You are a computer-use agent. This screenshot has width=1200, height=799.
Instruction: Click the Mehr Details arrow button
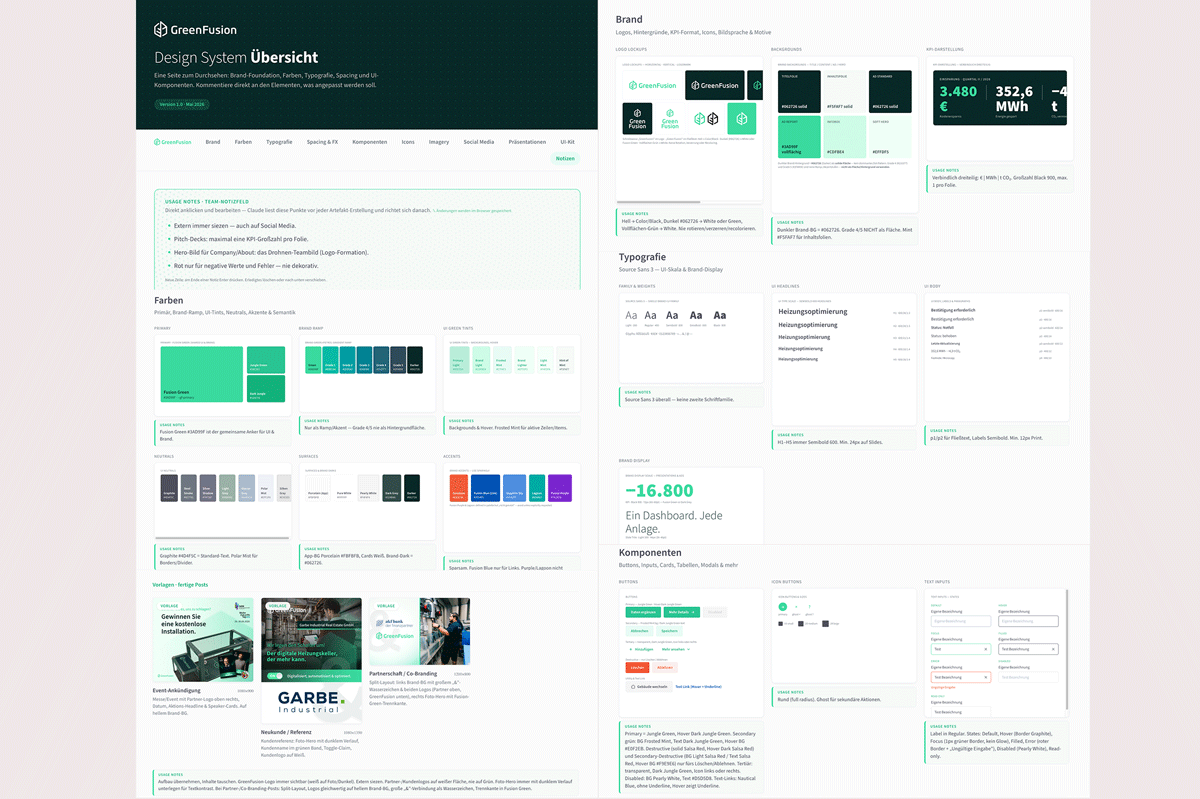[682, 612]
